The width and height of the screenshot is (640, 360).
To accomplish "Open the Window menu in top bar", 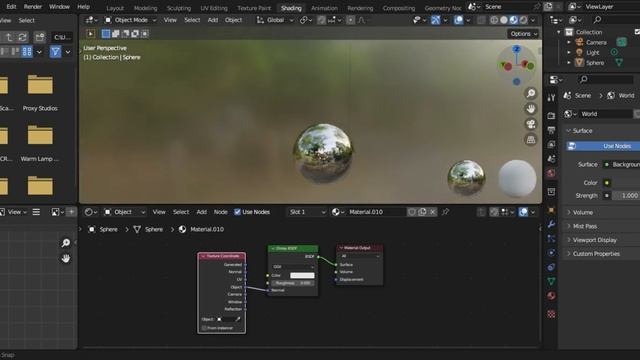I will [x=59, y=7].
